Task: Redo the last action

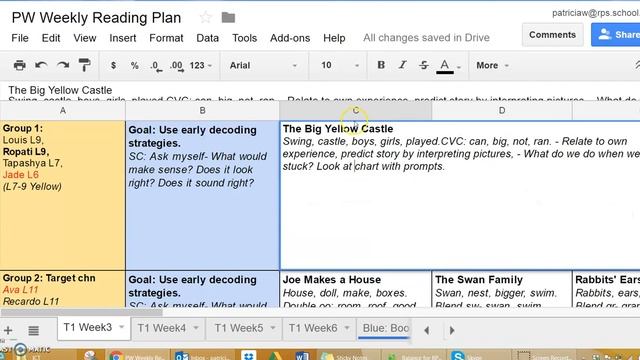Action: pos(63,65)
